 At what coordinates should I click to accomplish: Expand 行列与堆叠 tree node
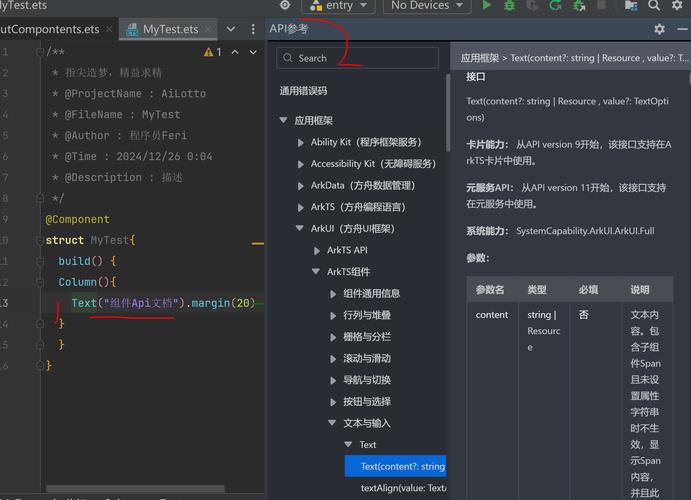coord(333,315)
